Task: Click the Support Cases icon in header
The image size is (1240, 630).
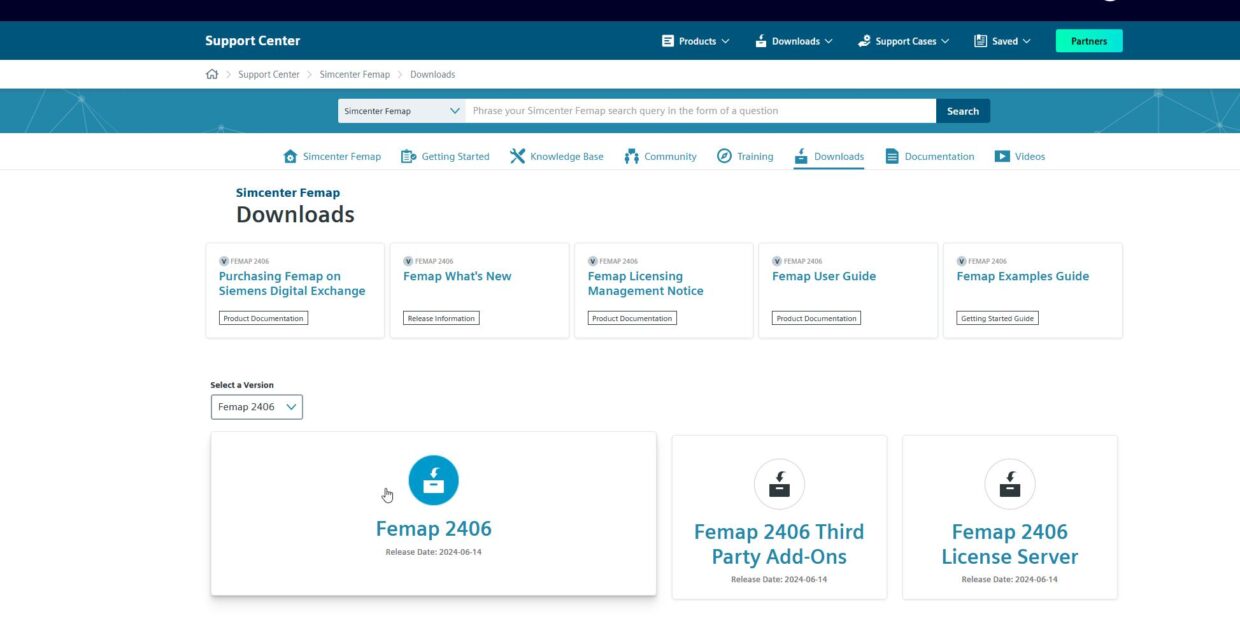Action: point(864,41)
